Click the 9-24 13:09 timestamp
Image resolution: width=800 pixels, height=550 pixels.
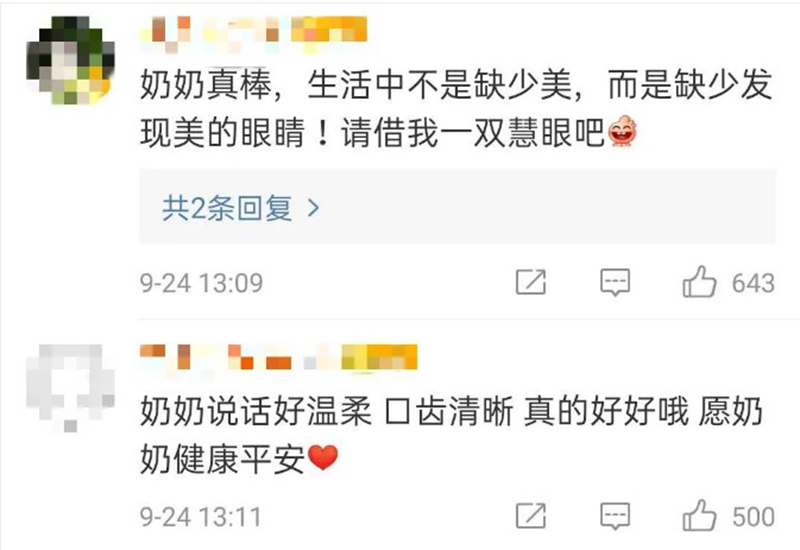click(202, 283)
